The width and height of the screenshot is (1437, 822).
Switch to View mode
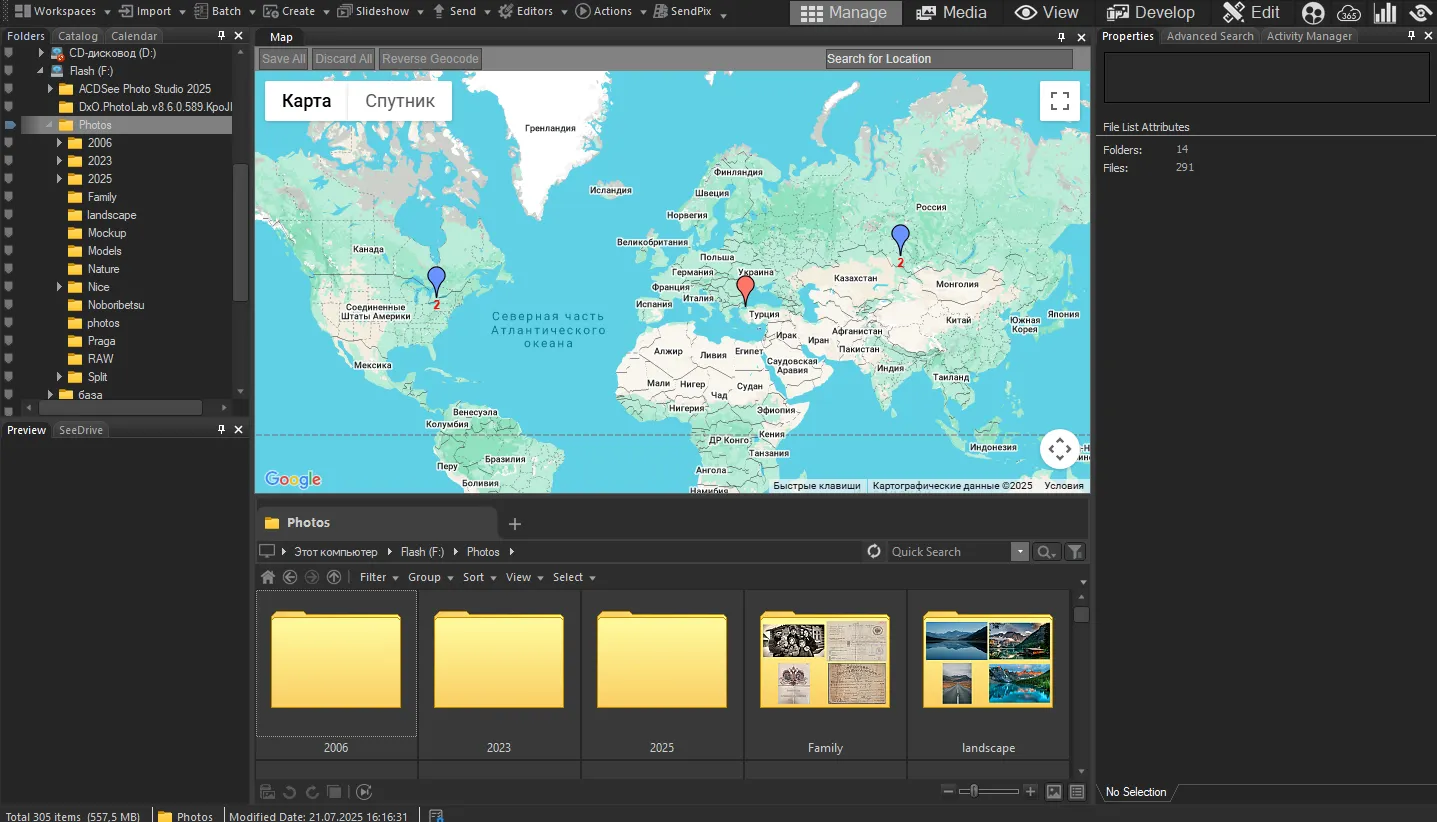coord(1047,13)
